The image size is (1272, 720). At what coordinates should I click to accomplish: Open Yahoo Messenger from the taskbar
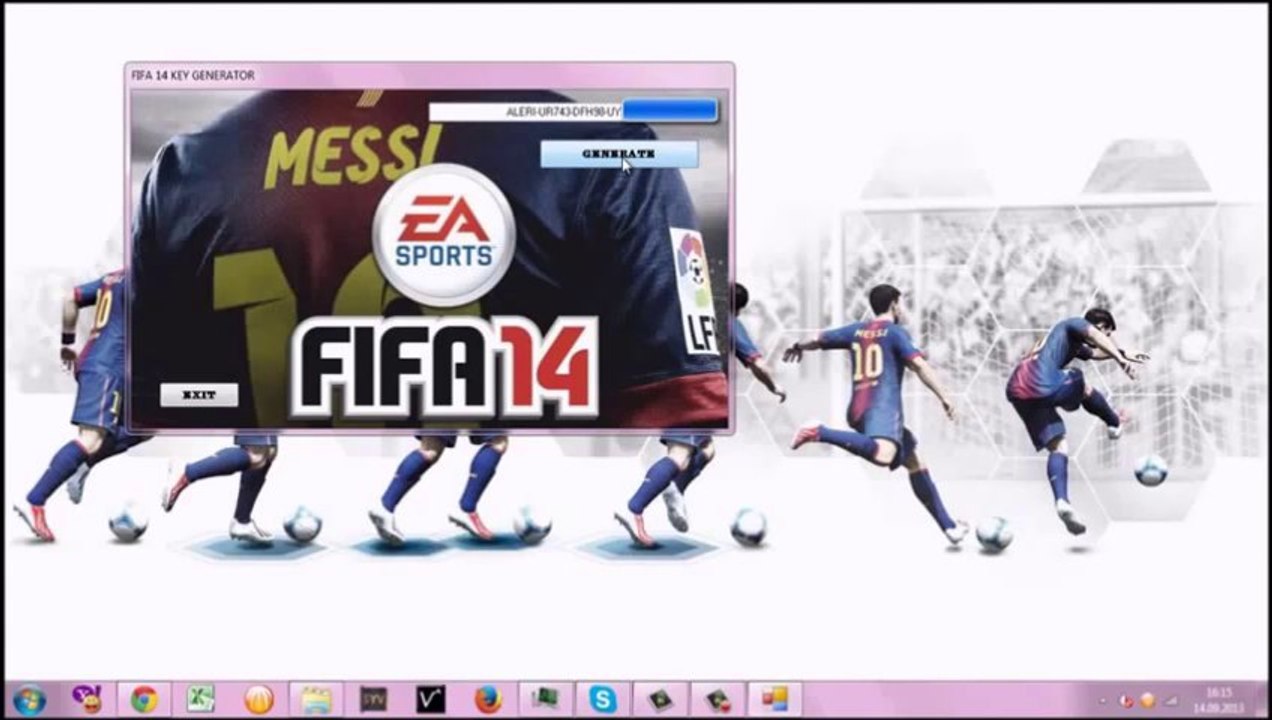[x=86, y=699]
